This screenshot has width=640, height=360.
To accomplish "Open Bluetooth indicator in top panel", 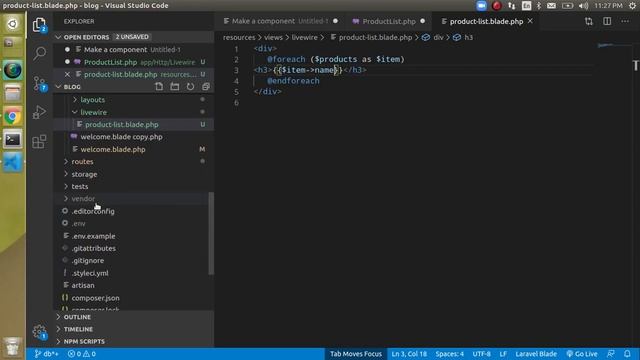I will click(538, 6).
